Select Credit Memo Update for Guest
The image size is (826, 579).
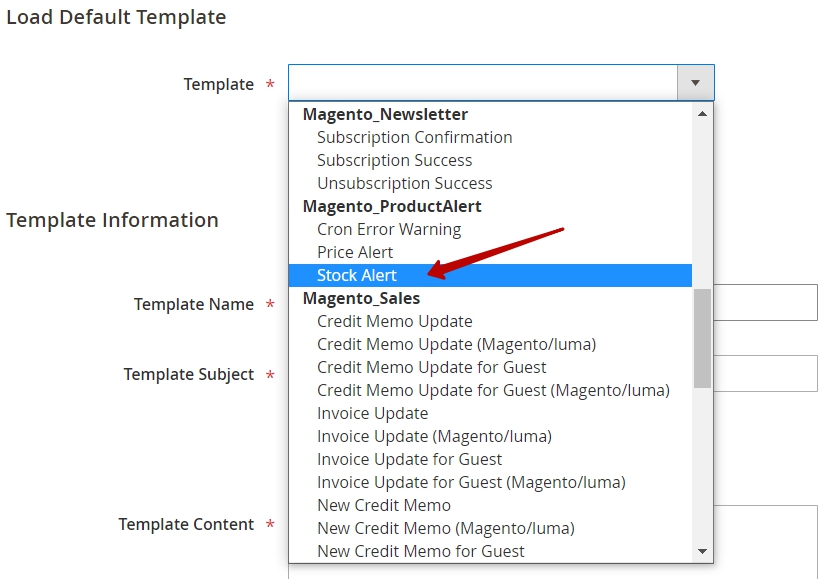[490, 367]
